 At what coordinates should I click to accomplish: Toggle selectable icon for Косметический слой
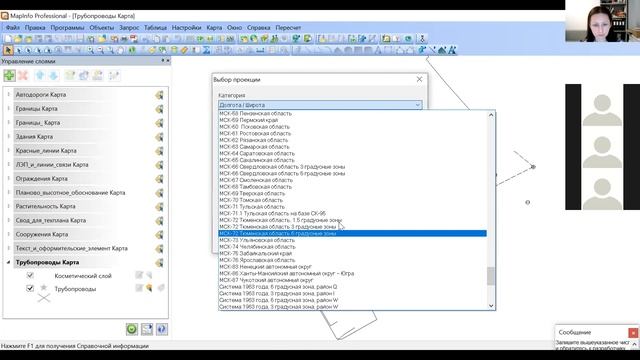[149, 275]
